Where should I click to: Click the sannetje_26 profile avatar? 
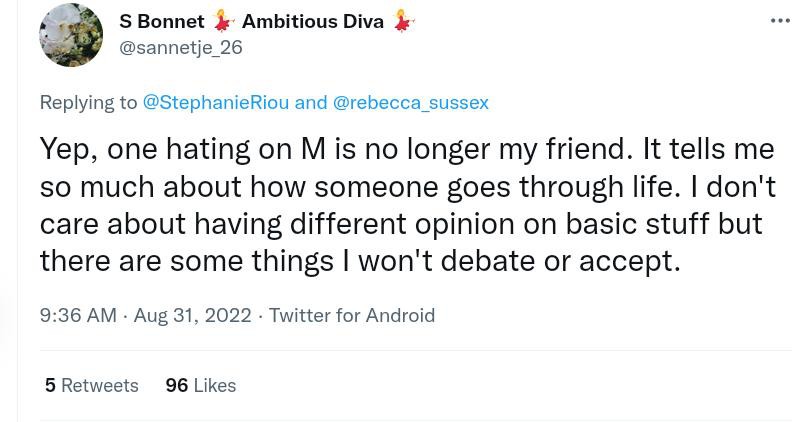tap(71, 36)
